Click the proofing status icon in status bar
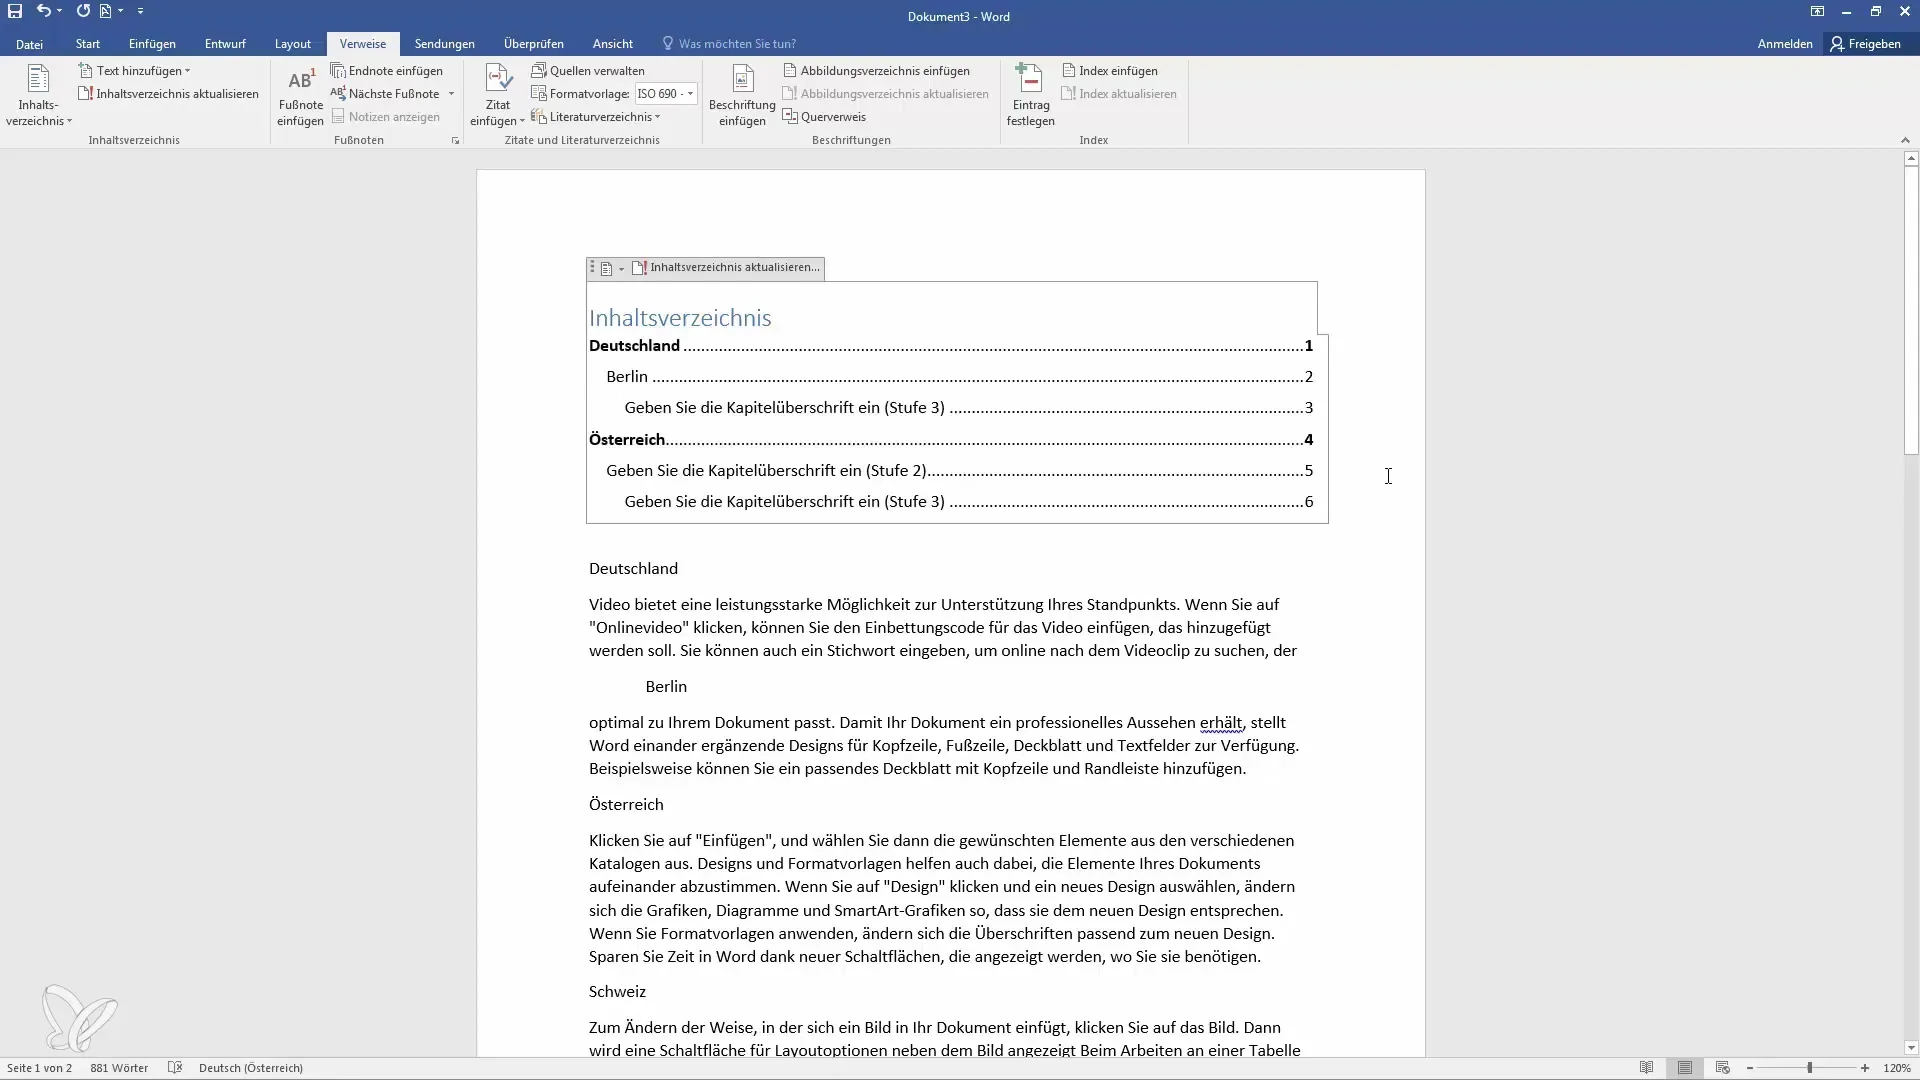The height and width of the screenshot is (1080, 1920). [x=175, y=1068]
